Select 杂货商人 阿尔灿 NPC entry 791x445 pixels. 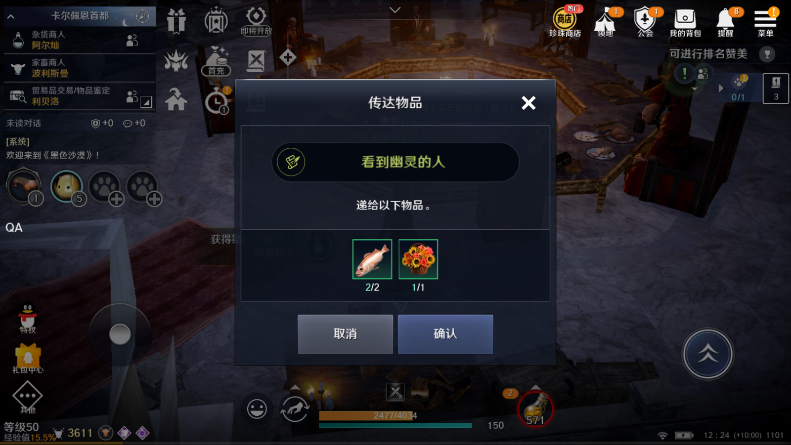pyautogui.click(x=79, y=40)
